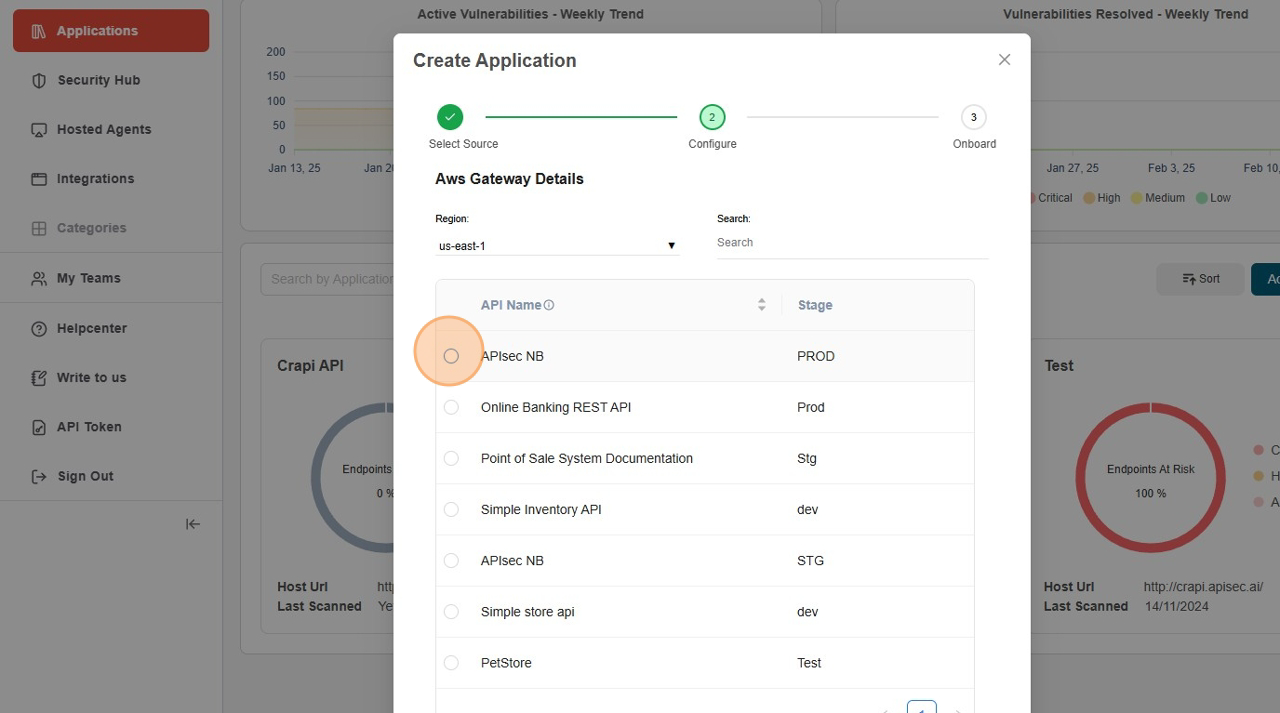This screenshot has width=1280, height=713.
Task: Open the Region dropdown showing us-east-1
Action: [x=557, y=246]
